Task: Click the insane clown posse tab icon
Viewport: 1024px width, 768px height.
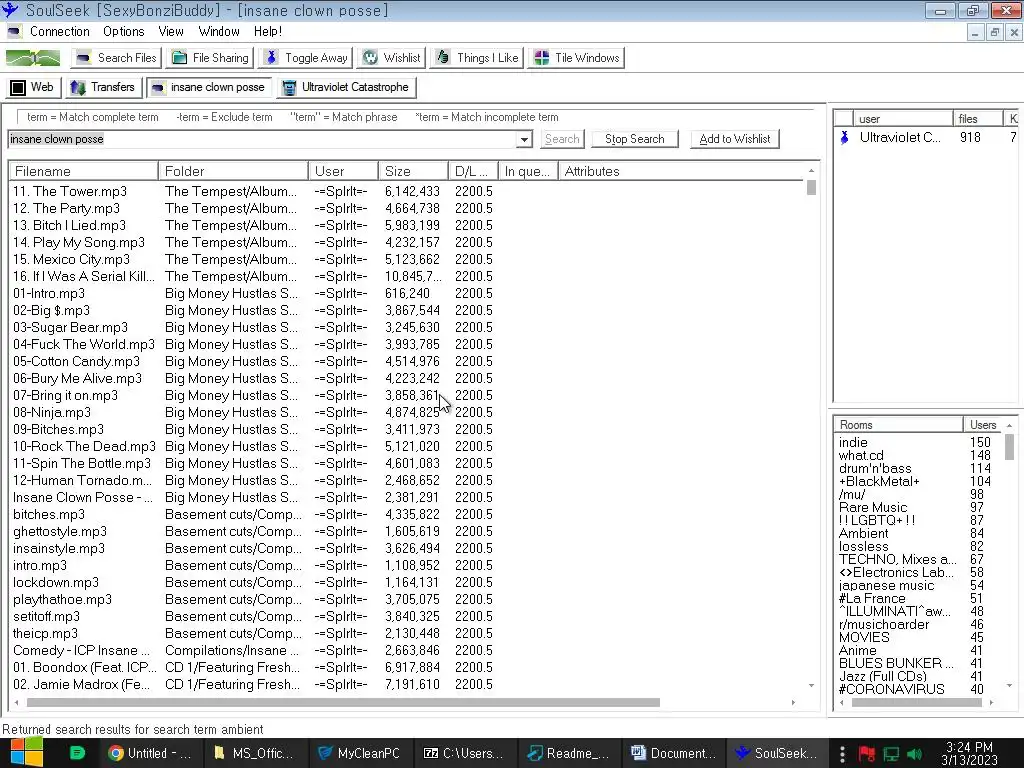Action: 157,88
